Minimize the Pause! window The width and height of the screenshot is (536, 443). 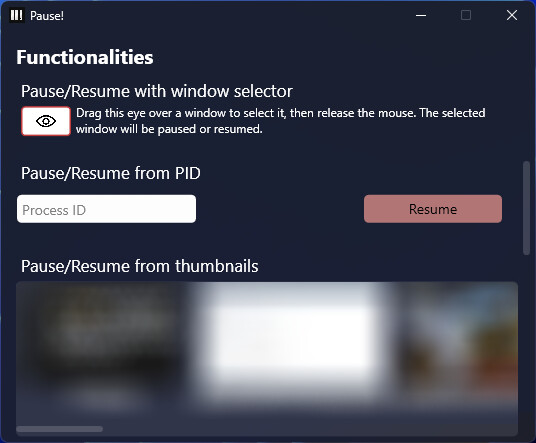click(x=421, y=15)
